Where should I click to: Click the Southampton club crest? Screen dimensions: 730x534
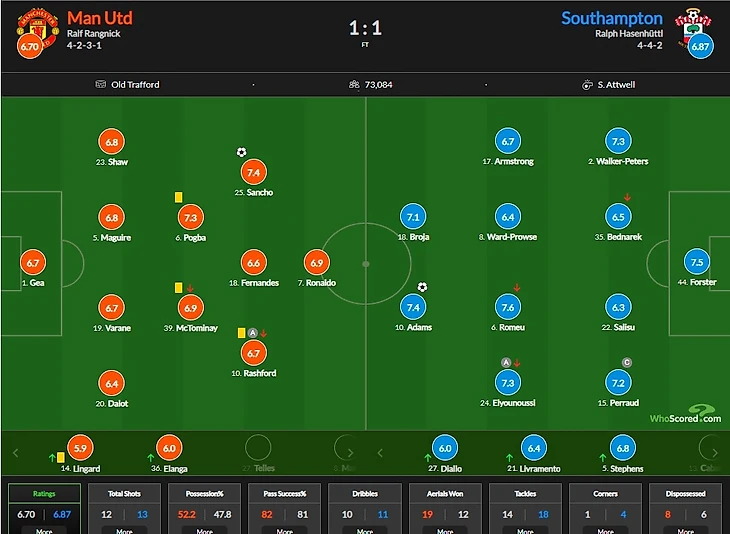pos(699,28)
